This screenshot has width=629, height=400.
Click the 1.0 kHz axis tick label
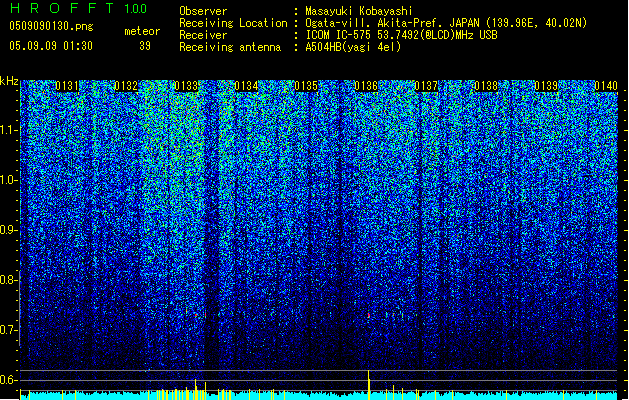tap(9, 180)
